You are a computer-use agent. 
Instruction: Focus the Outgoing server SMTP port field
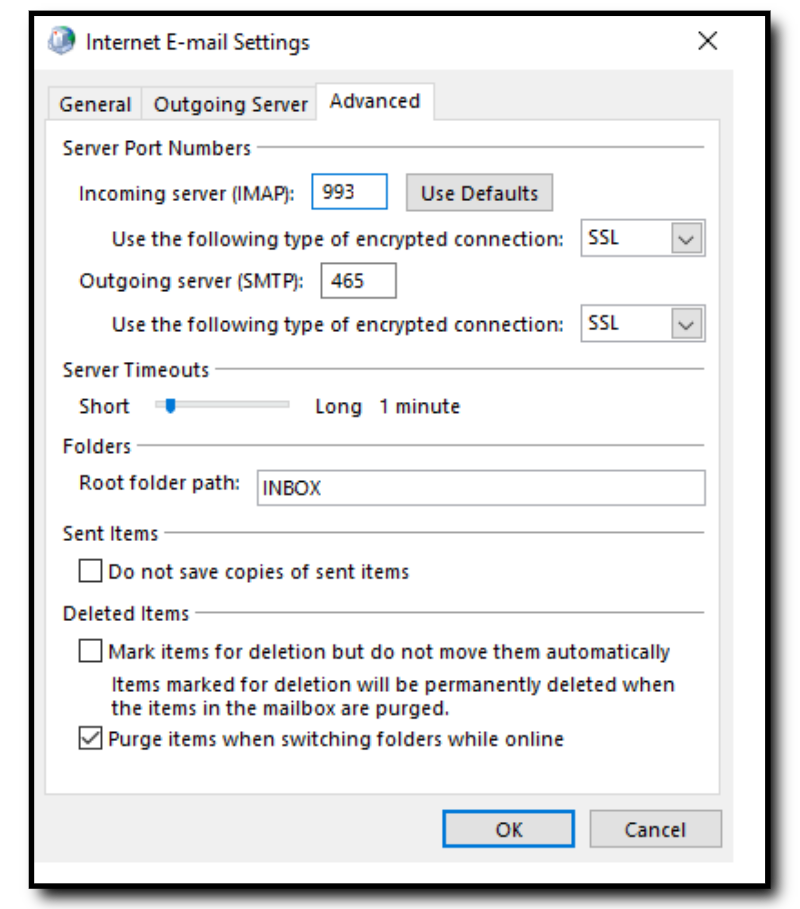(359, 281)
